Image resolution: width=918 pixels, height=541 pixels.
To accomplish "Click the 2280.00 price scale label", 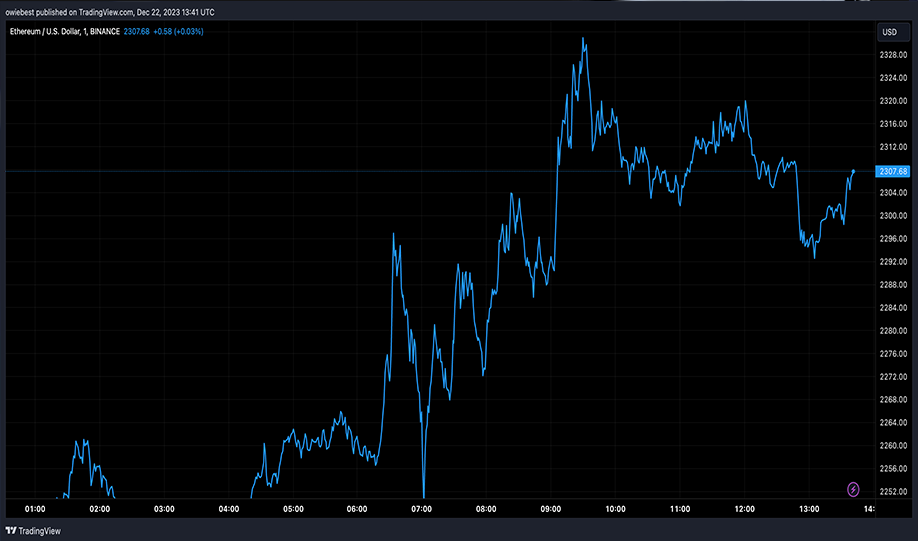I will click(x=893, y=331).
